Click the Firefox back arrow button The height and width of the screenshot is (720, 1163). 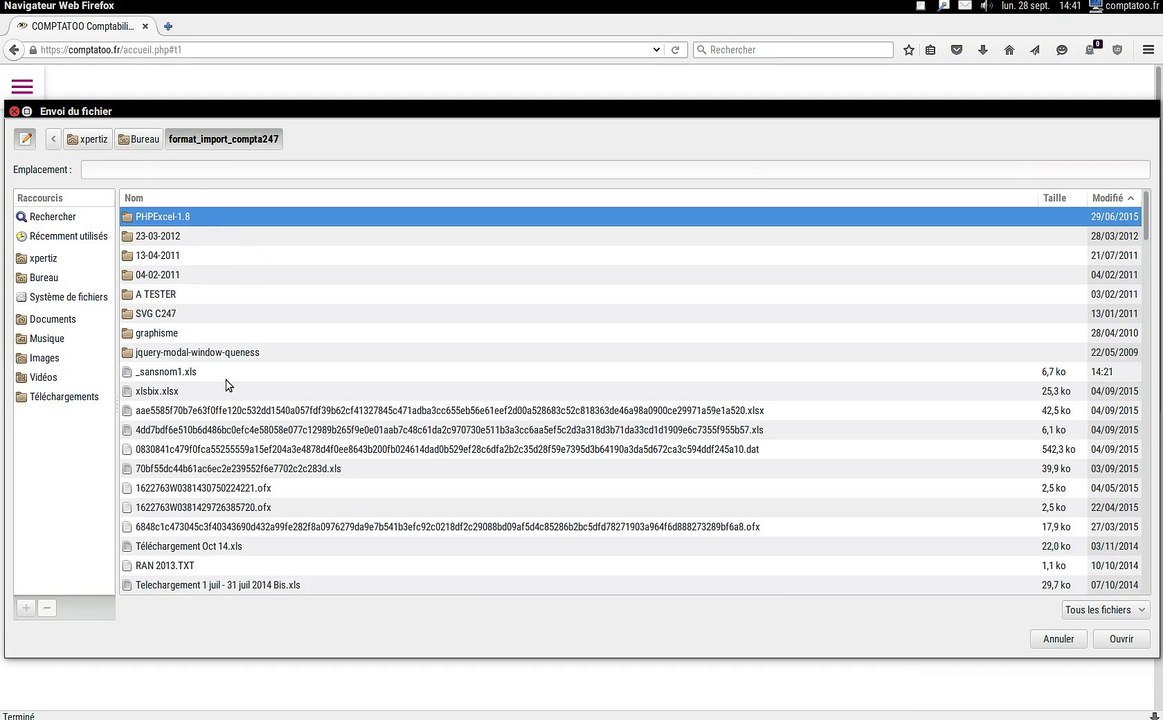[x=13, y=50]
